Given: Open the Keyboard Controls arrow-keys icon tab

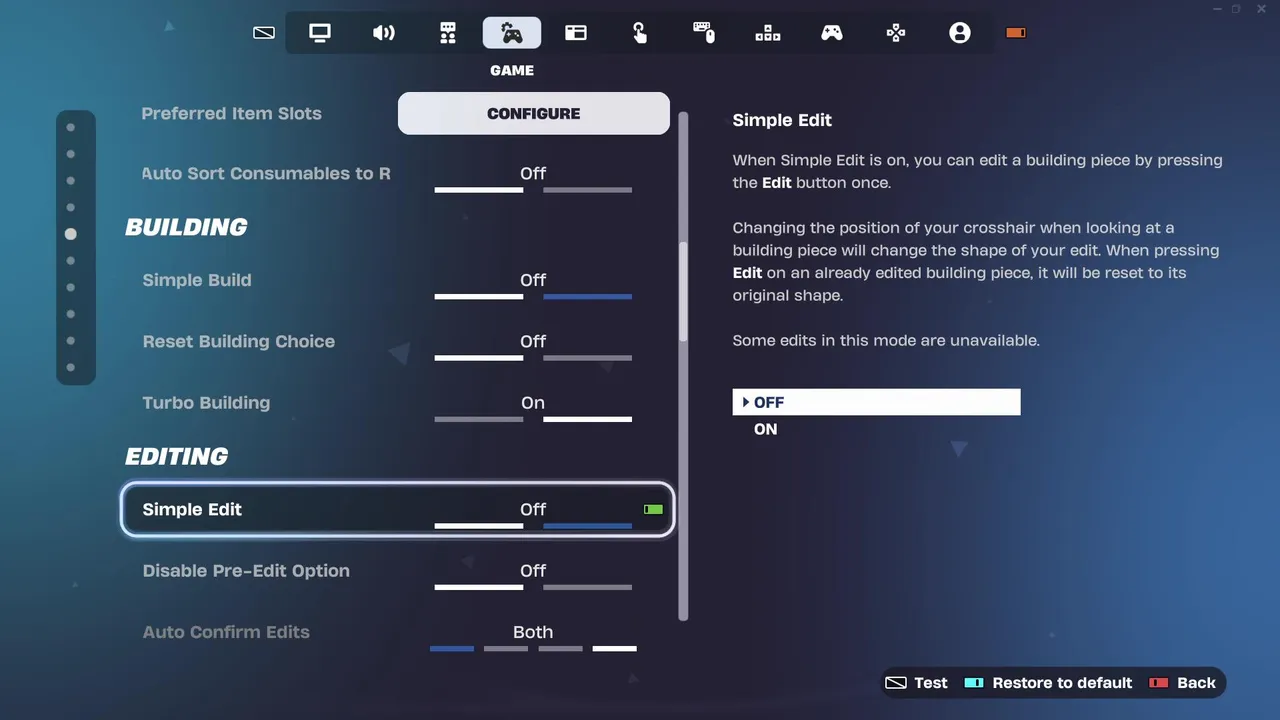Looking at the screenshot, I should coord(768,33).
